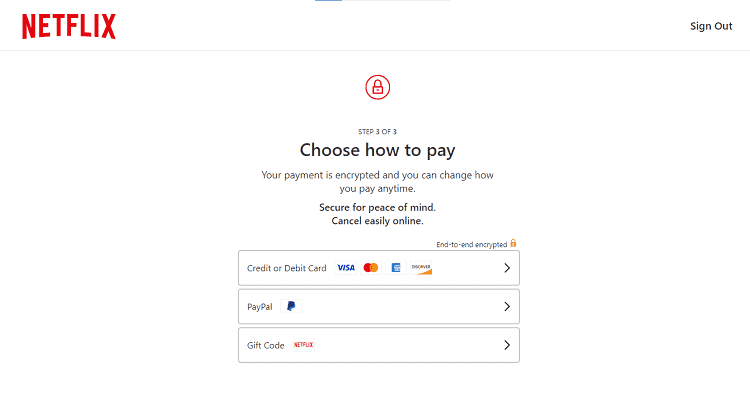The width and height of the screenshot is (750, 420).
Task: Click the Netflix logo in header
Action: click(x=69, y=26)
